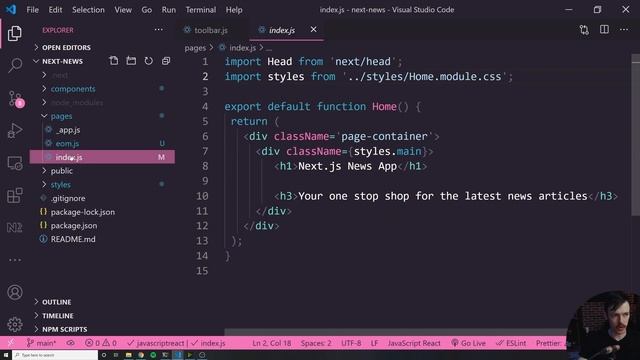
Task: Click LF end-of-line selector
Action: (374, 343)
